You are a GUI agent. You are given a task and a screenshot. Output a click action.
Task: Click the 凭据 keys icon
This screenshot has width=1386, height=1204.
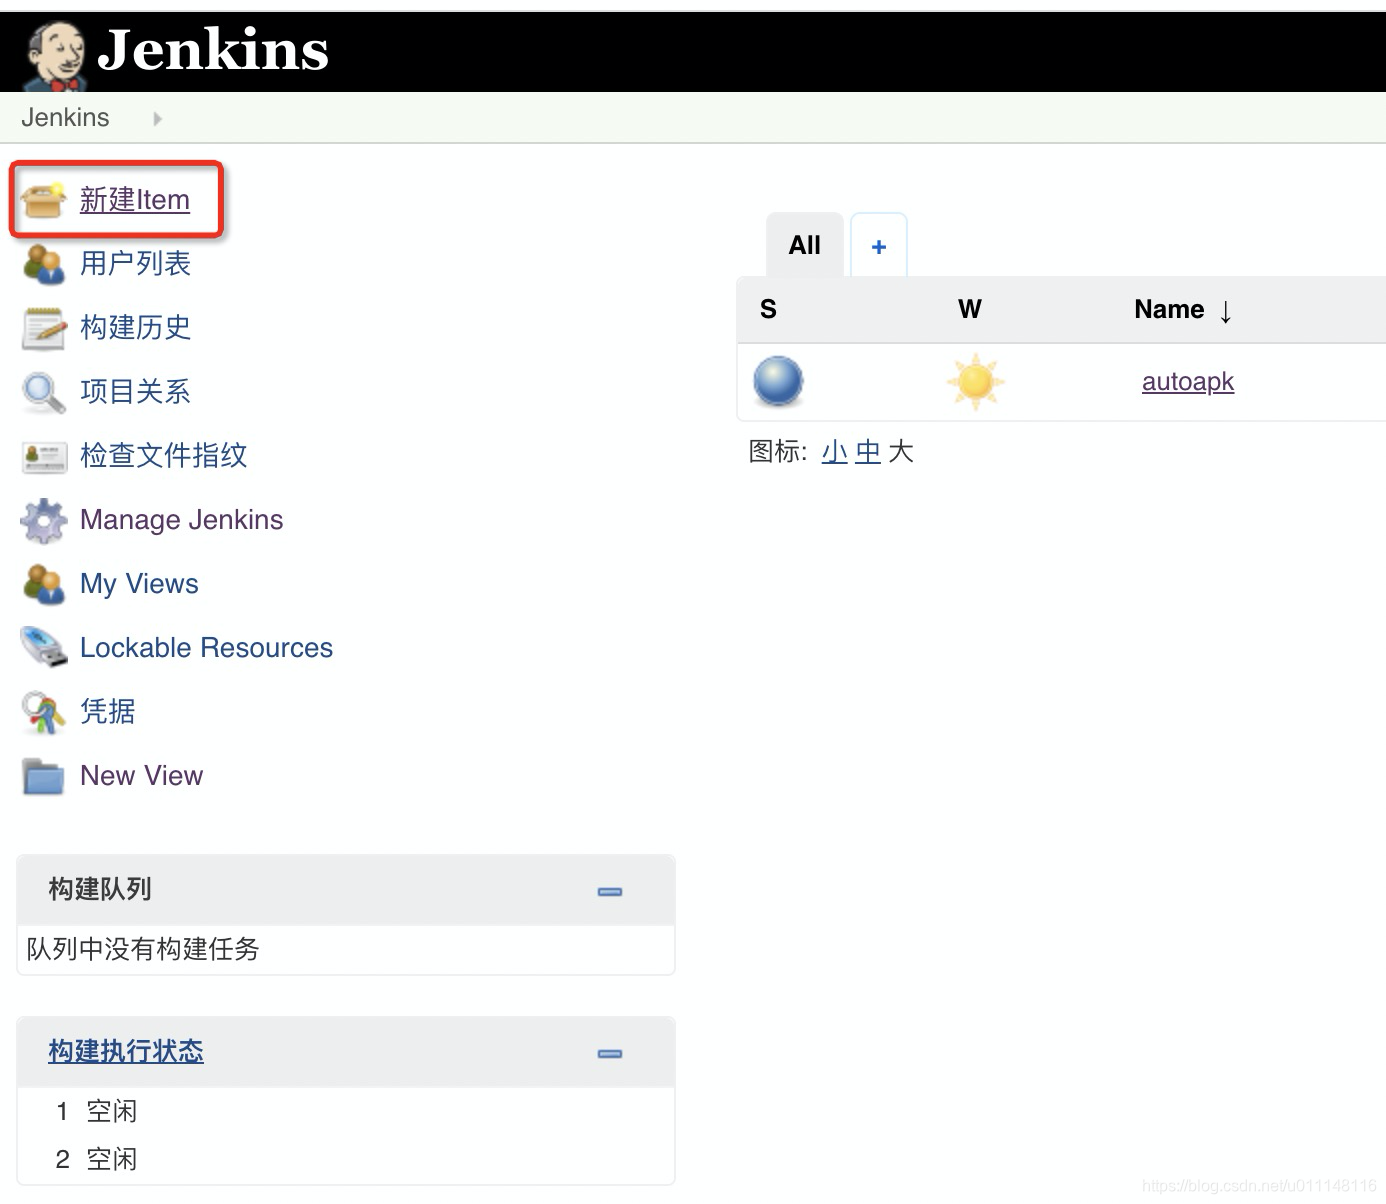point(44,712)
